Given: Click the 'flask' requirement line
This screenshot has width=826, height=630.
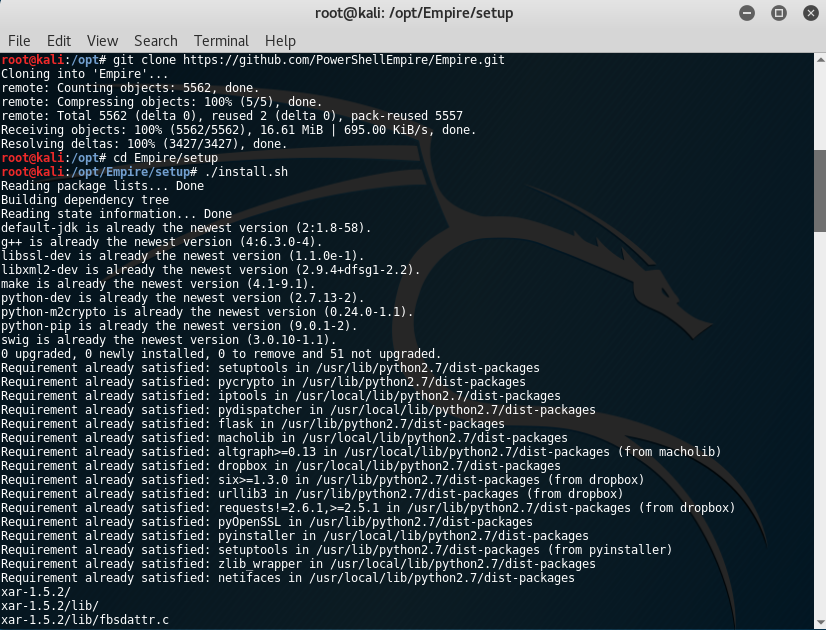Looking at the screenshot, I should pyautogui.click(x=253, y=424).
